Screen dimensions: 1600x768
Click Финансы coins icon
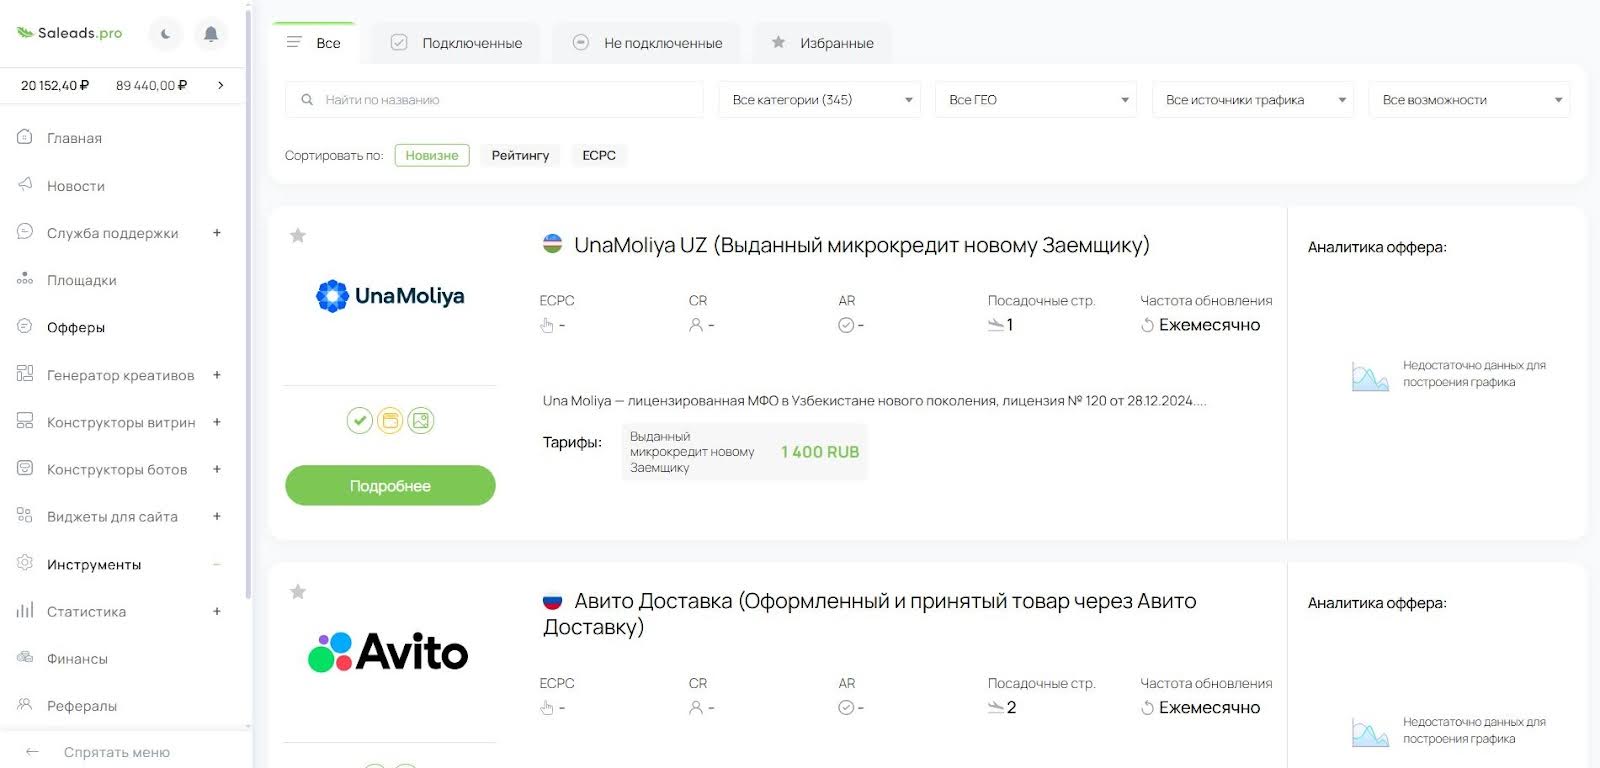point(25,657)
